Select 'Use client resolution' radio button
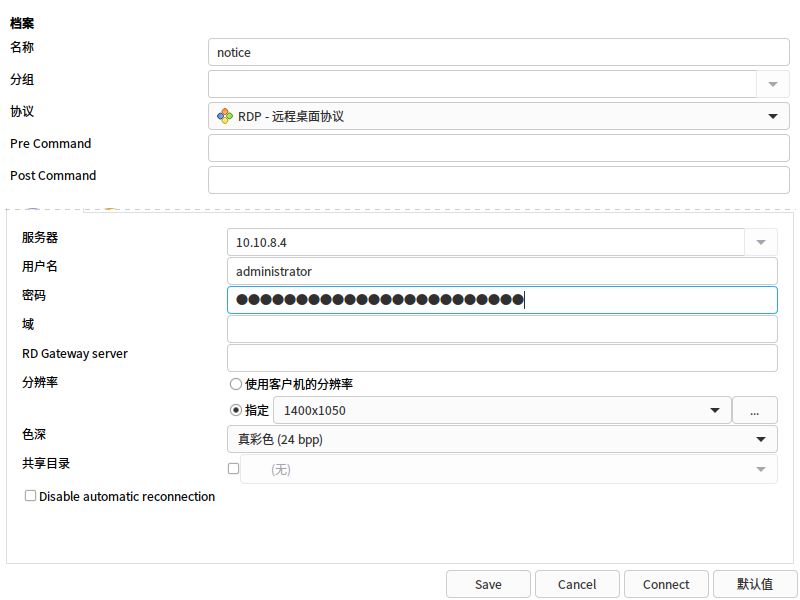This screenshot has width=800, height=600. pos(235,384)
